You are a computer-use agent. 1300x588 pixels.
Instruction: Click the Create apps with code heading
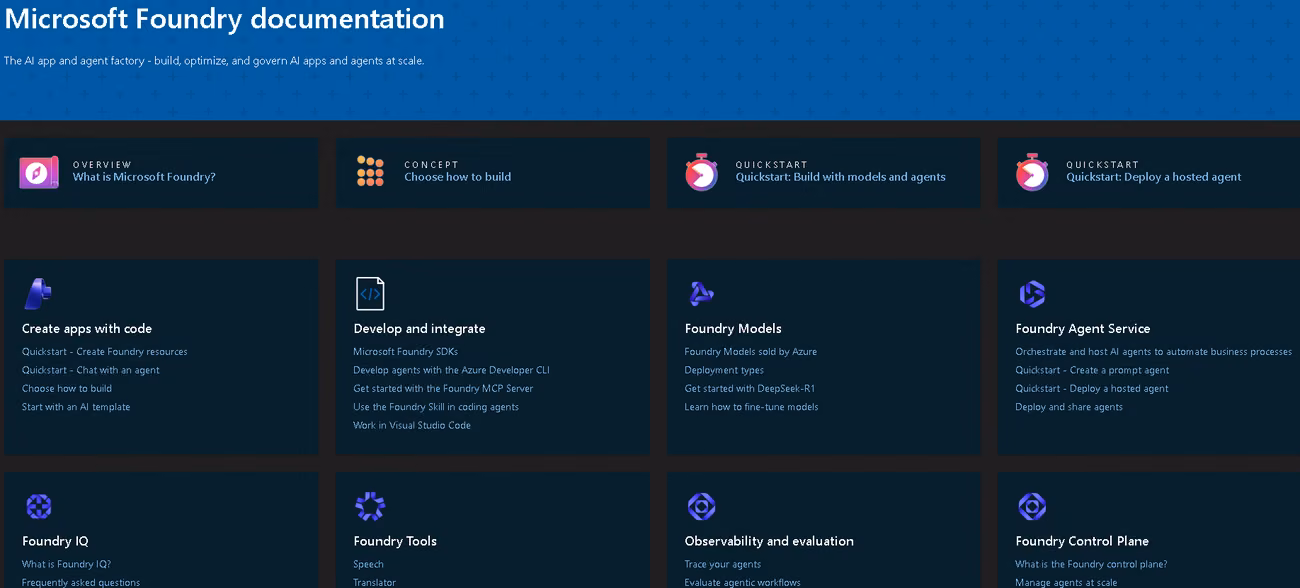point(87,328)
